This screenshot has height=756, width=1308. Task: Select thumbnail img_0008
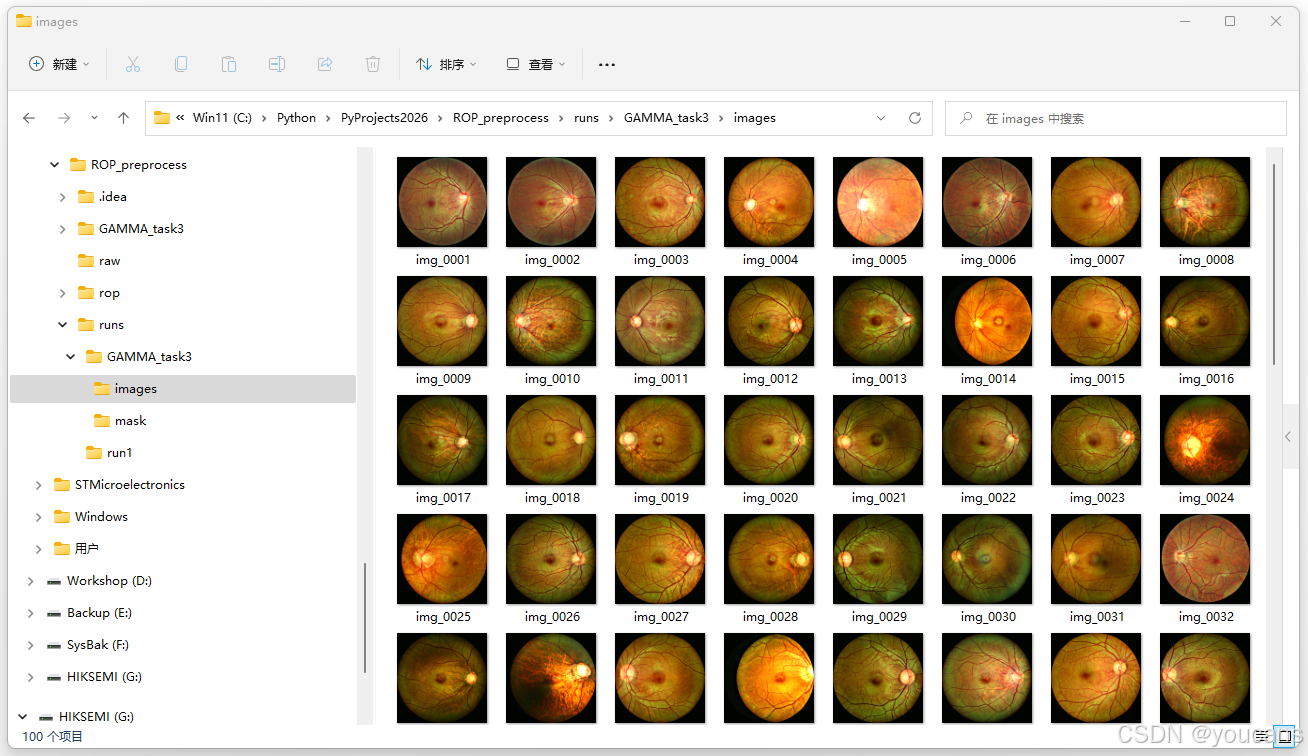pyautogui.click(x=1205, y=201)
